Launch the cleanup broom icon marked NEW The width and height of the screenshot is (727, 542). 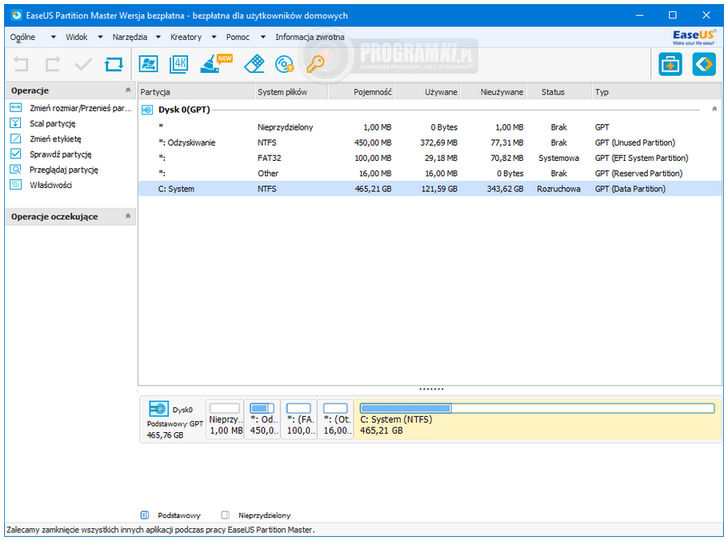coord(216,64)
